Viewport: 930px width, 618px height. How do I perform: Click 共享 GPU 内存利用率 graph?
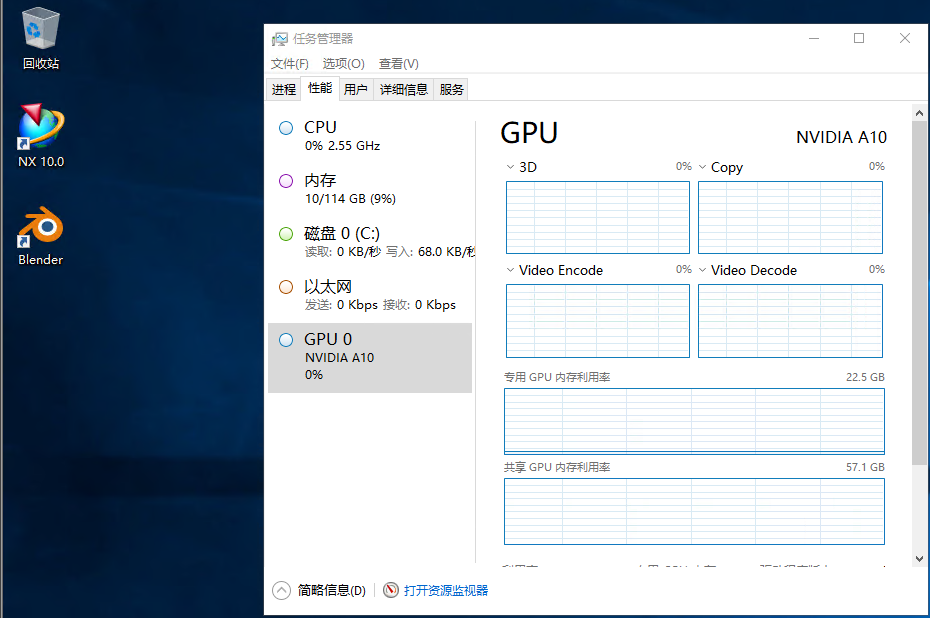(x=694, y=511)
